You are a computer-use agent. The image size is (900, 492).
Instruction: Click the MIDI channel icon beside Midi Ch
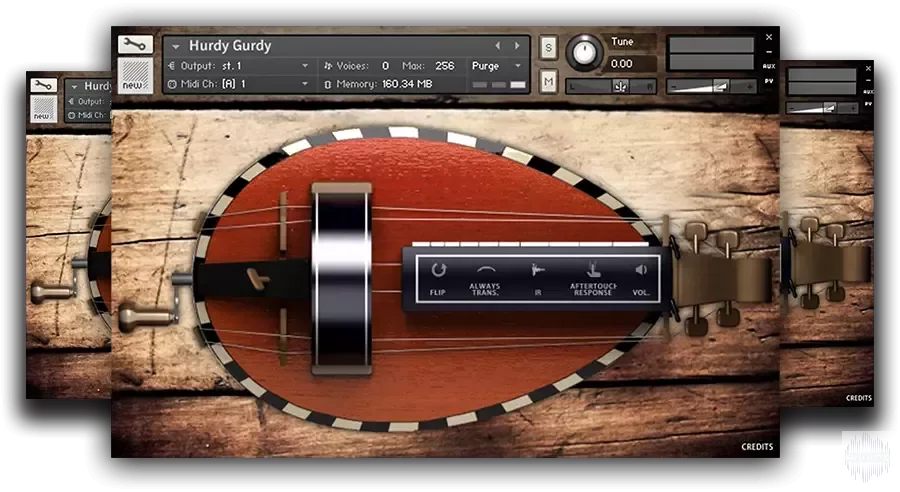click(x=171, y=84)
